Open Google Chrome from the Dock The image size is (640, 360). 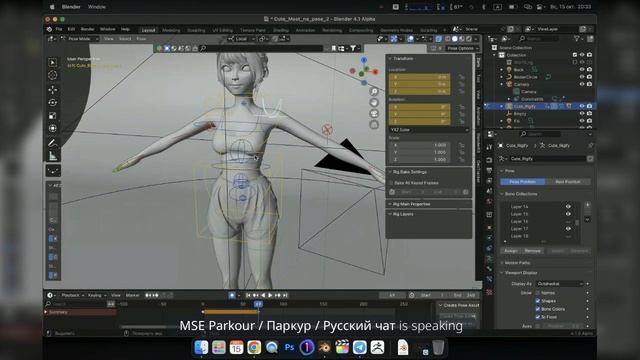tap(254, 347)
